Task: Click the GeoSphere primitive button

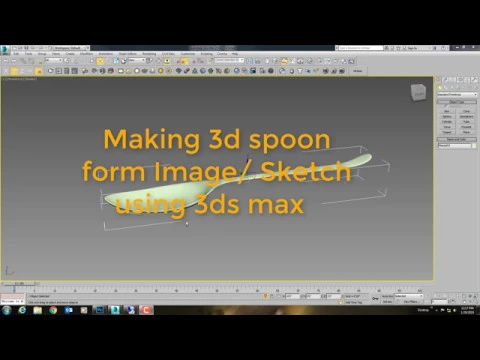Action: (466, 117)
